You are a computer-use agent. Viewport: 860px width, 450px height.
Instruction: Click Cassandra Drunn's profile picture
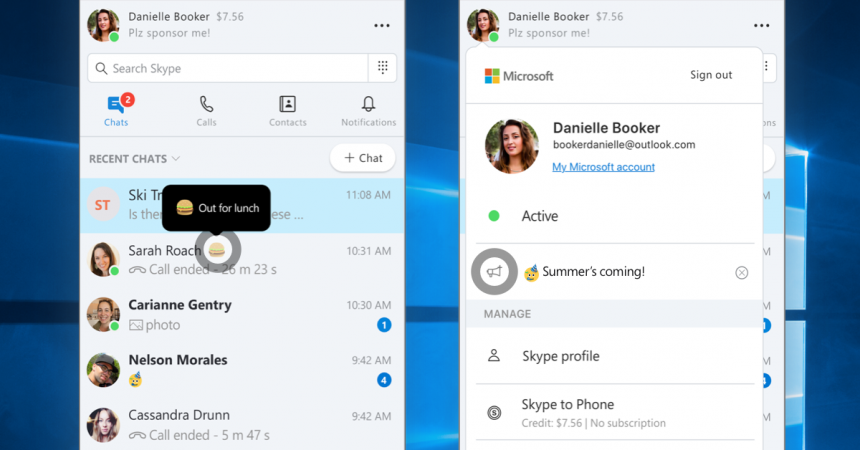point(103,425)
